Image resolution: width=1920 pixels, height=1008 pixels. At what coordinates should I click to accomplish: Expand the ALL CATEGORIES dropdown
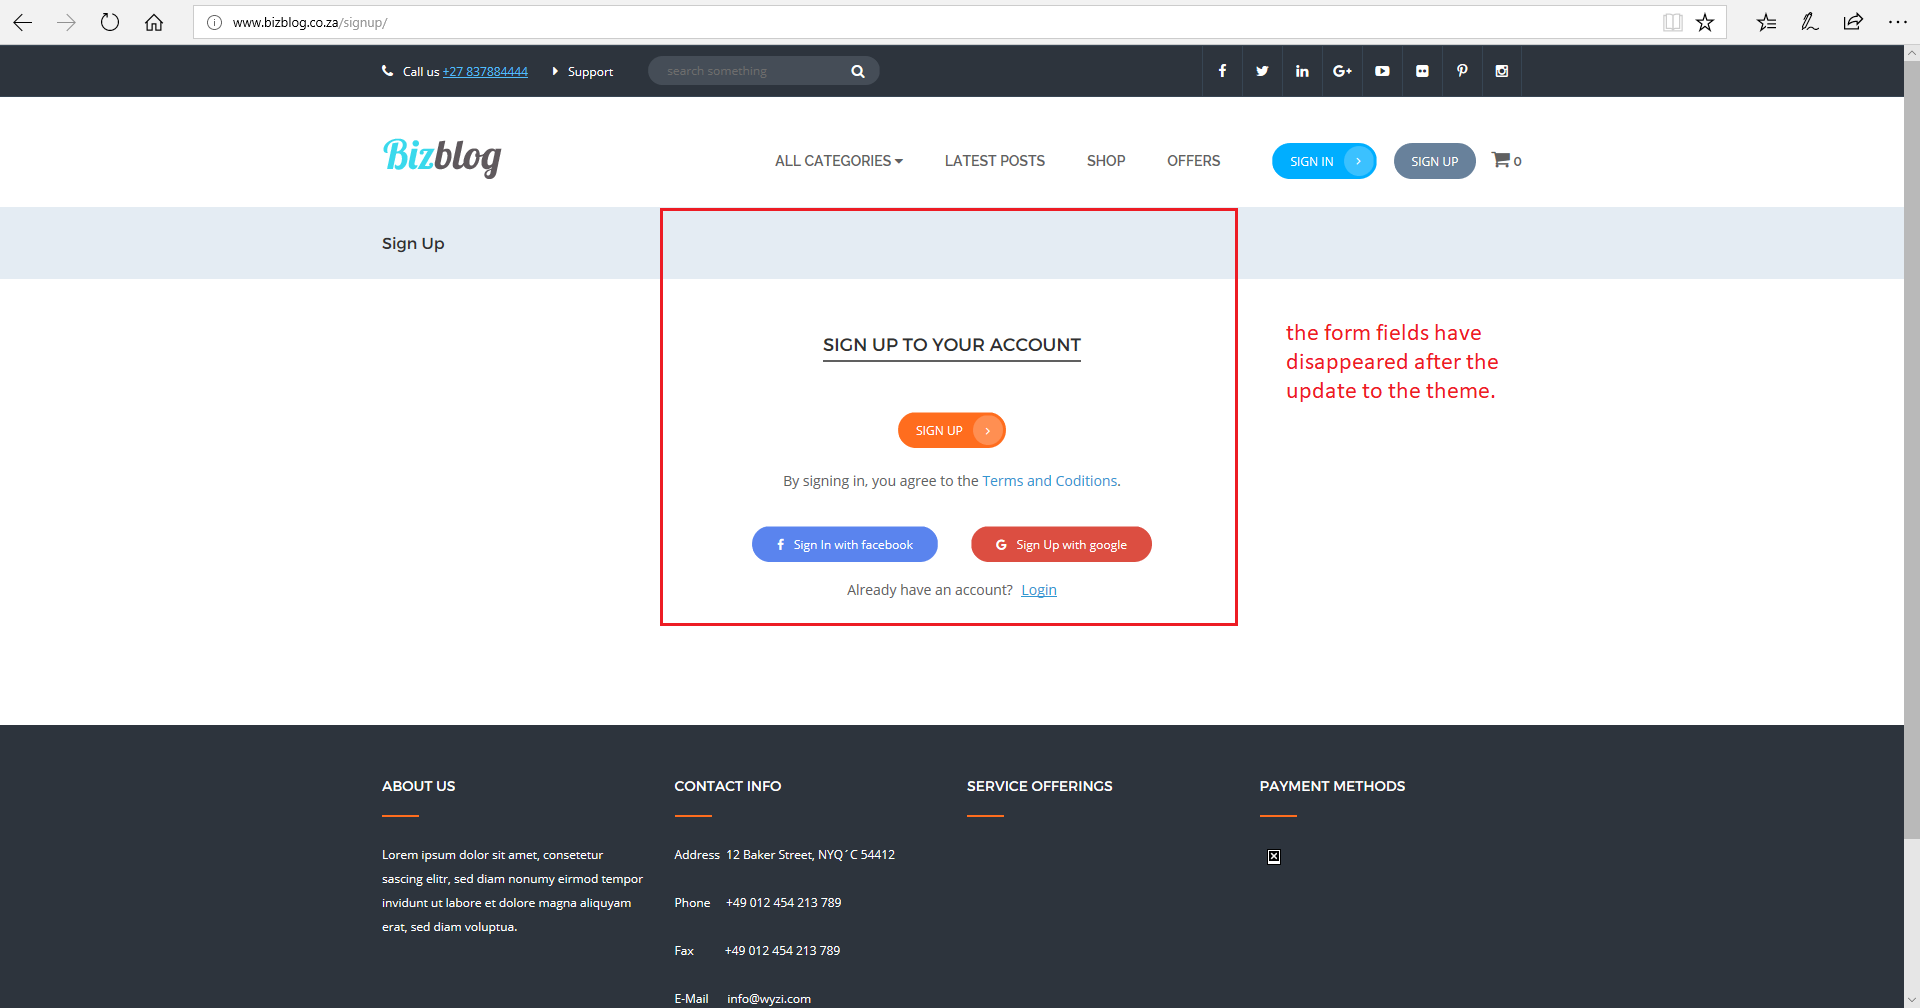(x=838, y=160)
